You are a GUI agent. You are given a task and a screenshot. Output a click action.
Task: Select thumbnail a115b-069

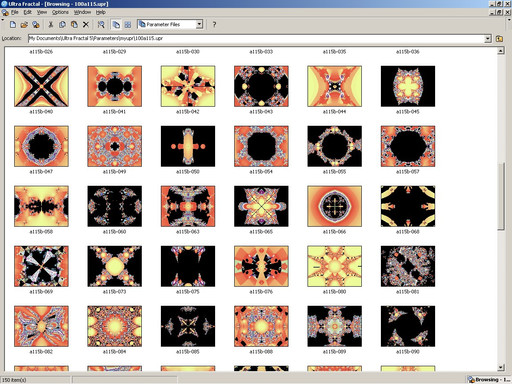click(41, 266)
